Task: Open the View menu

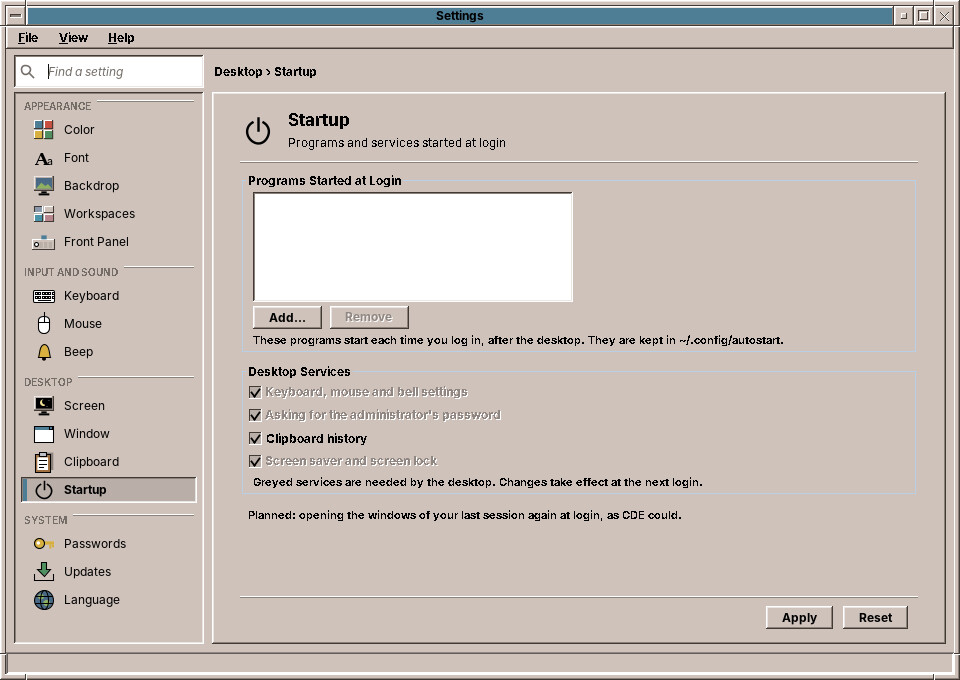Action: tap(73, 38)
